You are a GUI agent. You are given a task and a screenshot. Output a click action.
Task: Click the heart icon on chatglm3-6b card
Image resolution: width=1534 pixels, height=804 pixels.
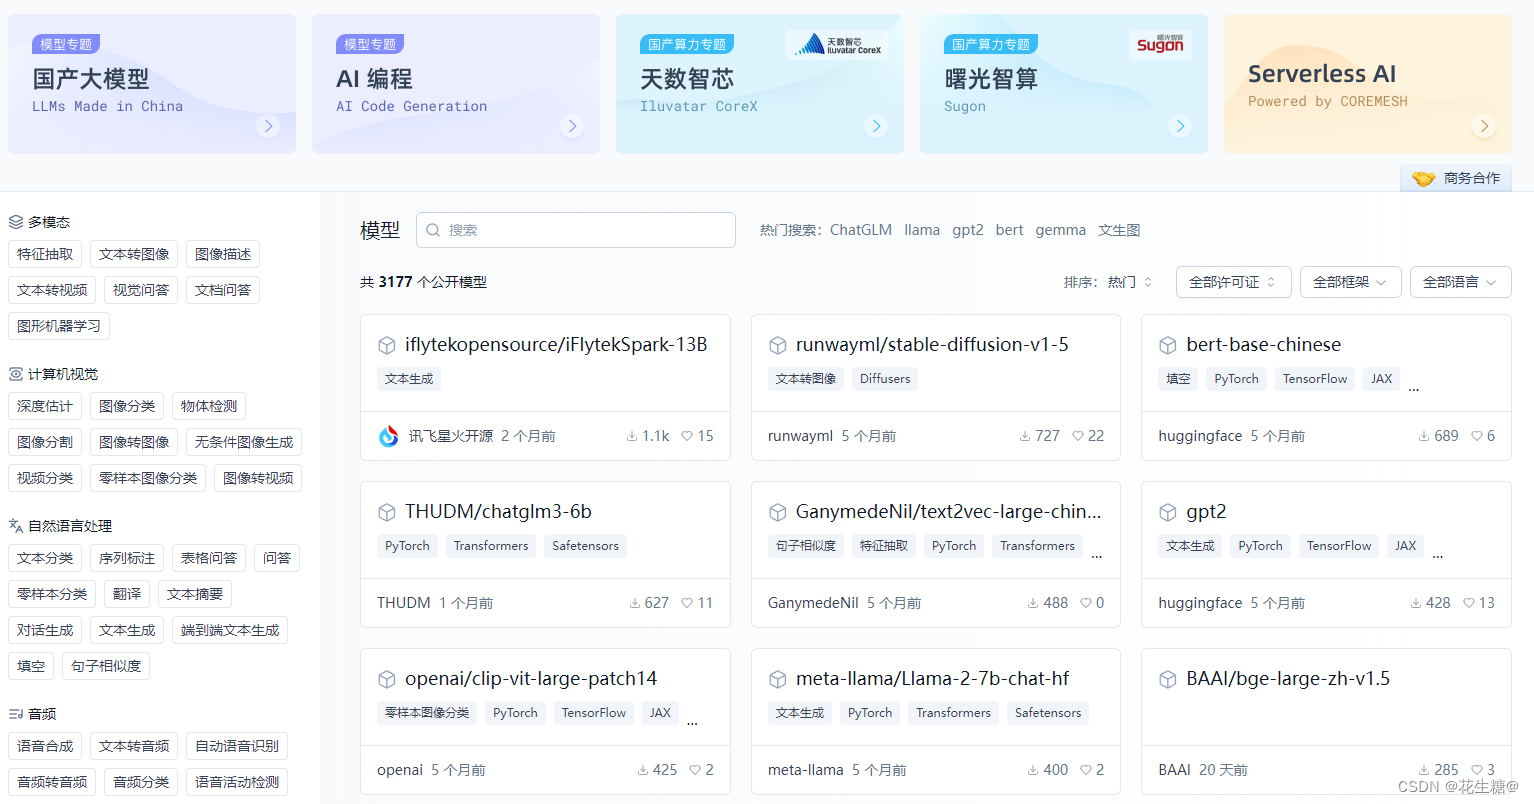point(687,603)
